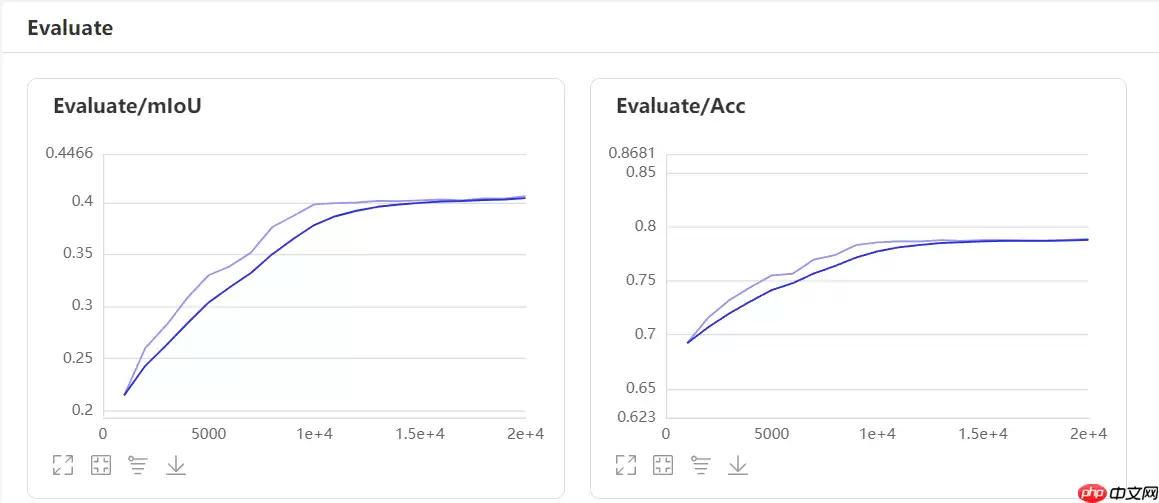Viewport: 1159px width, 503px height.
Task: Click the 5000 x-axis label in mIoU chart
Action: pos(209,434)
